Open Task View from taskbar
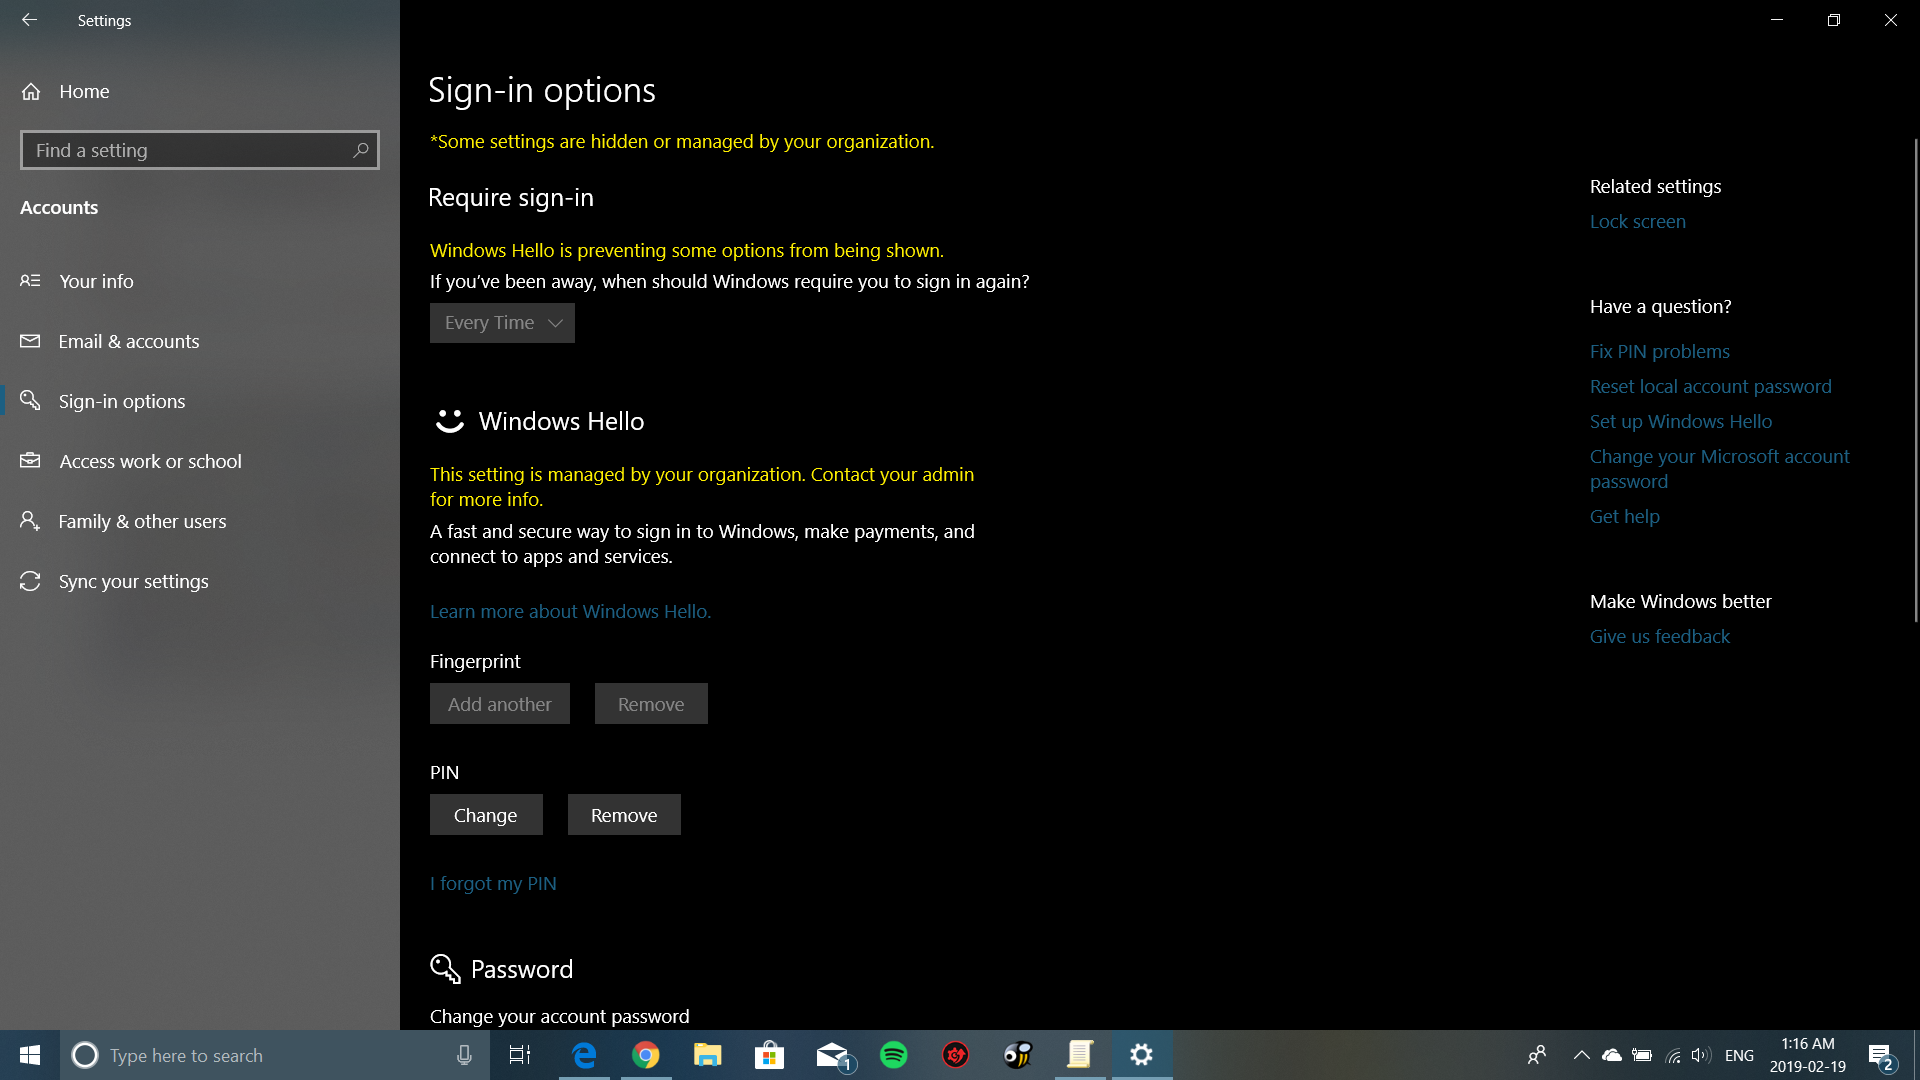The image size is (1920, 1080). [520, 1055]
